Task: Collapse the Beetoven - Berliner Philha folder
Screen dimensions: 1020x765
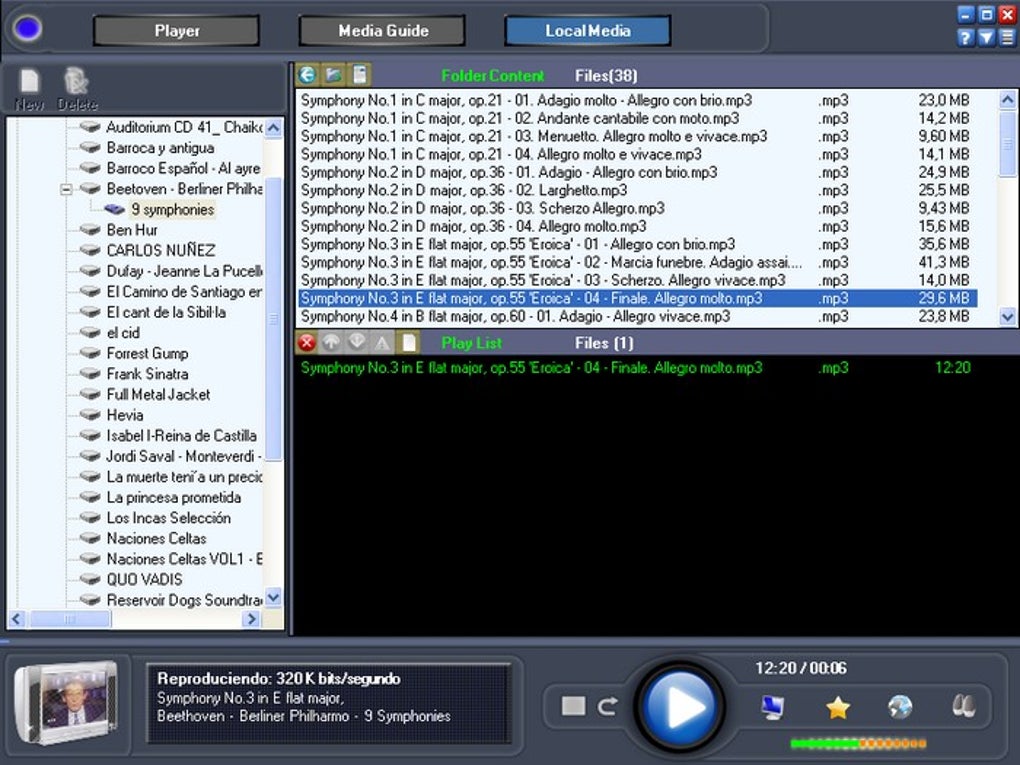Action: coord(66,189)
